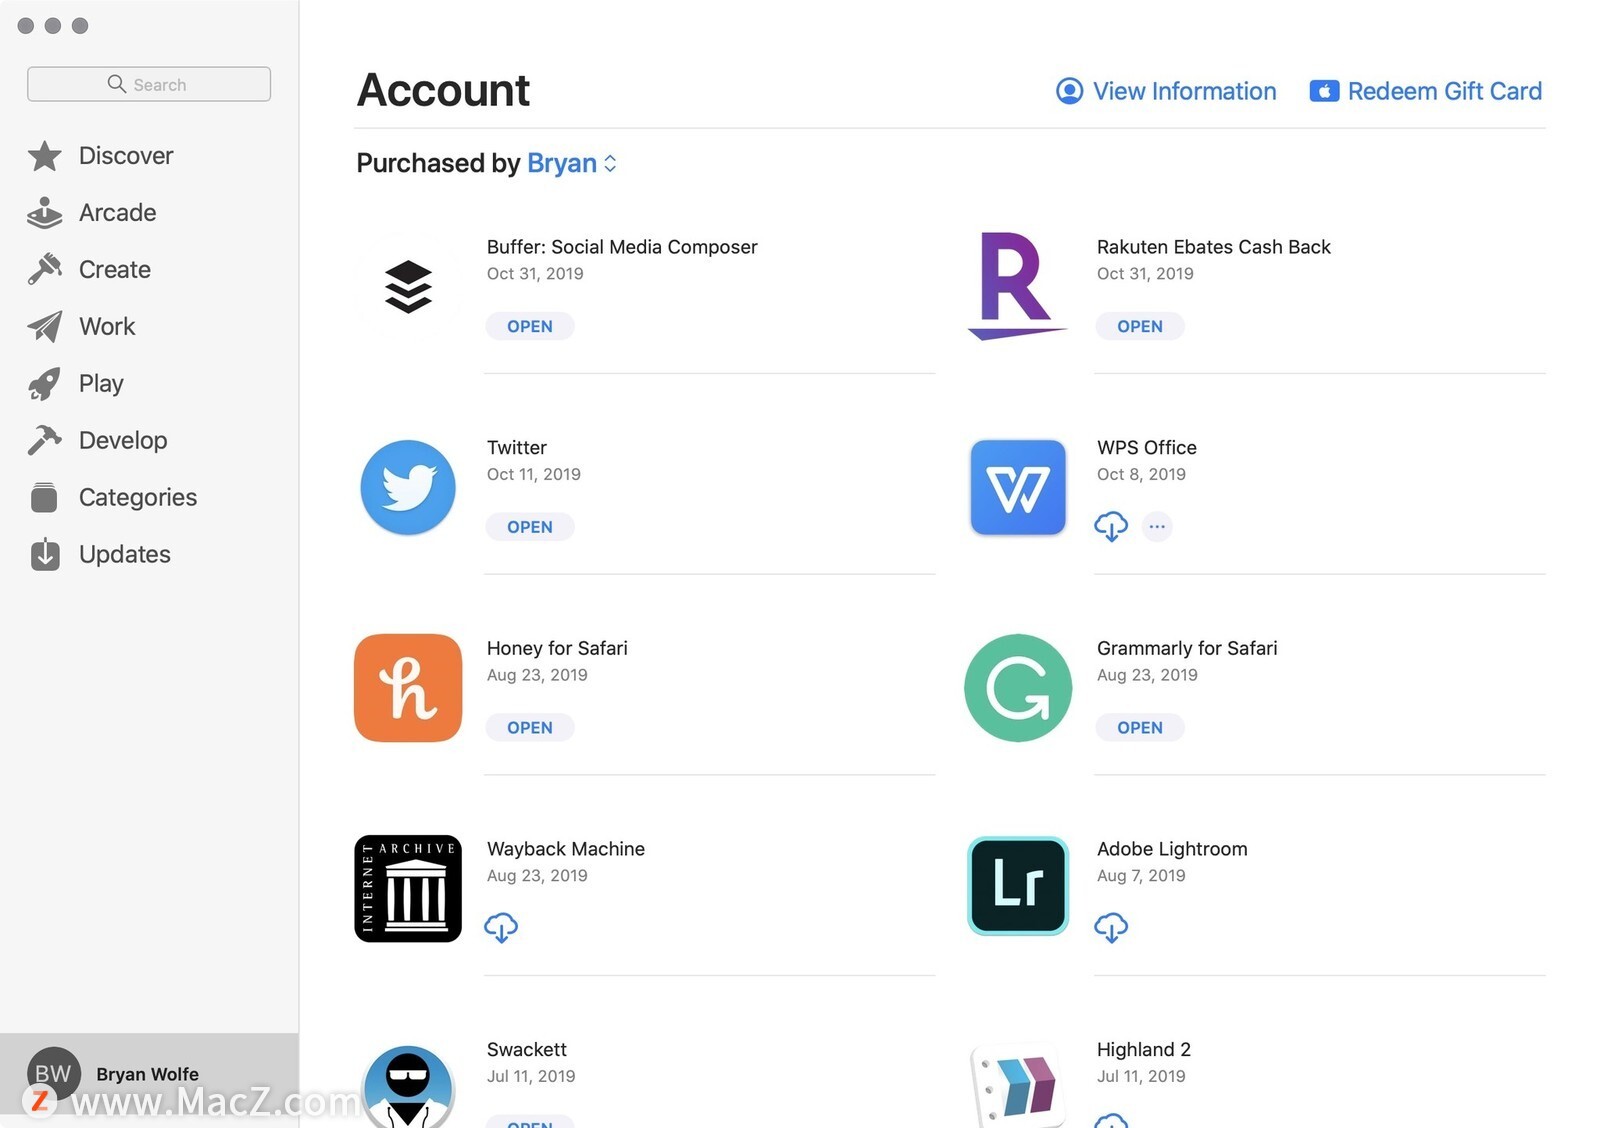Click into the Search field
Screen dimensions: 1600x1128
click(x=149, y=84)
